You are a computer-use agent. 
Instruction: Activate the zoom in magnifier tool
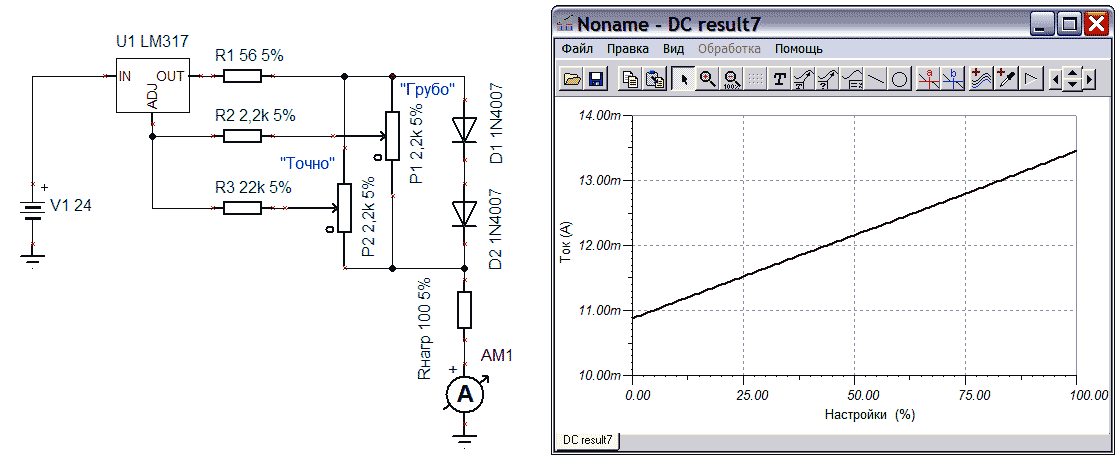pos(708,80)
